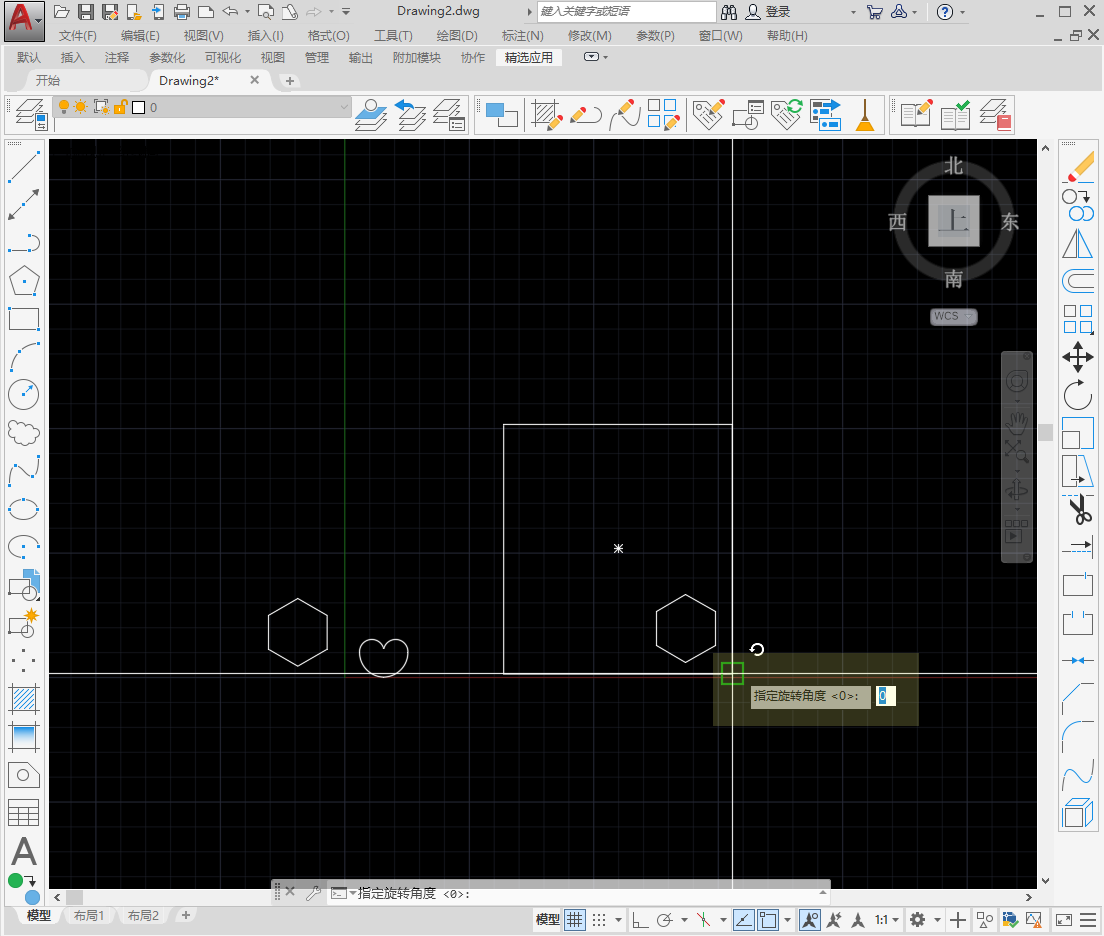Open the 绘图(D) menu
The image size is (1104, 936).
click(x=457, y=35)
